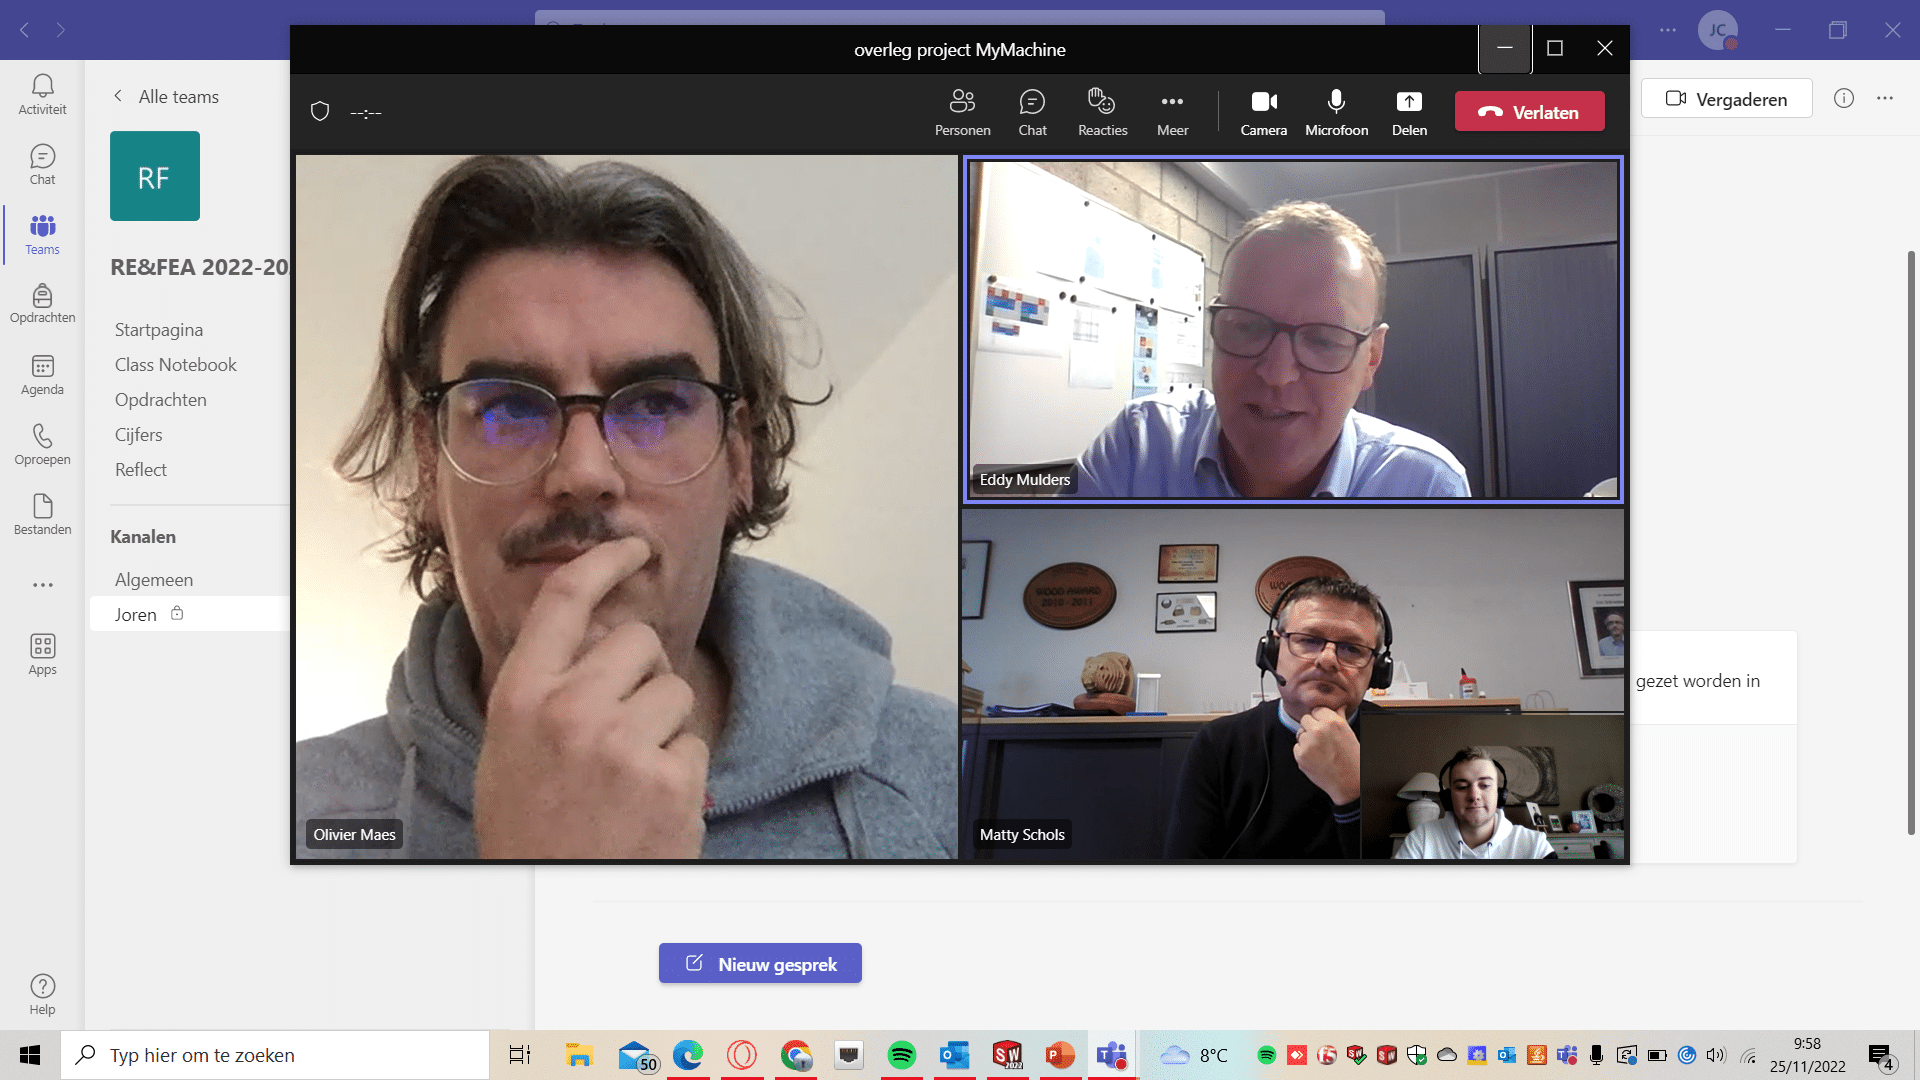Viewport: 1920px width, 1080px height.
Task: Open Help in the Teams sidebar
Action: coord(42,995)
